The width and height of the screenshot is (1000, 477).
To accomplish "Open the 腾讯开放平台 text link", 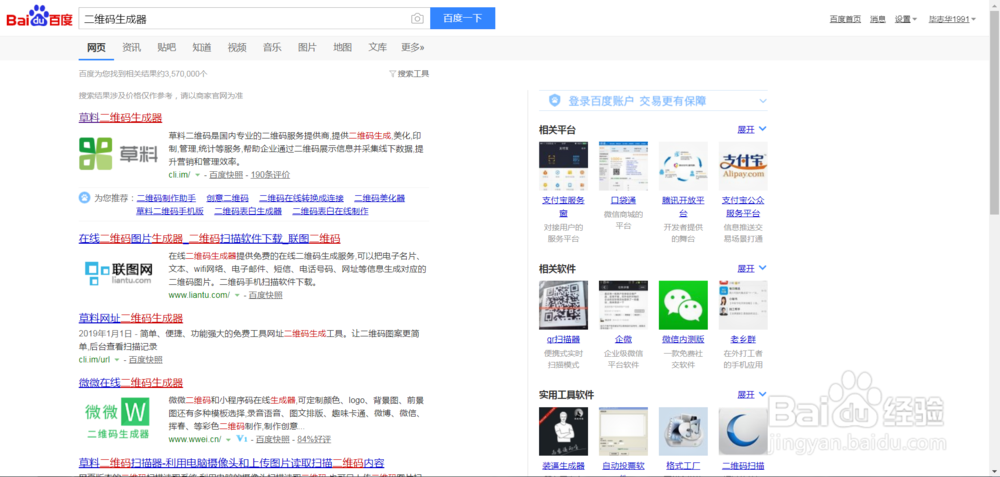I will tap(683, 206).
